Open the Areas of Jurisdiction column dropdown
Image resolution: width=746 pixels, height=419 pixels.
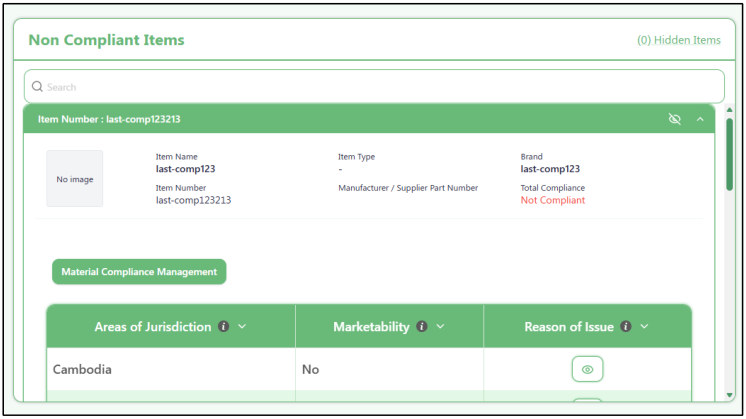[242, 326]
